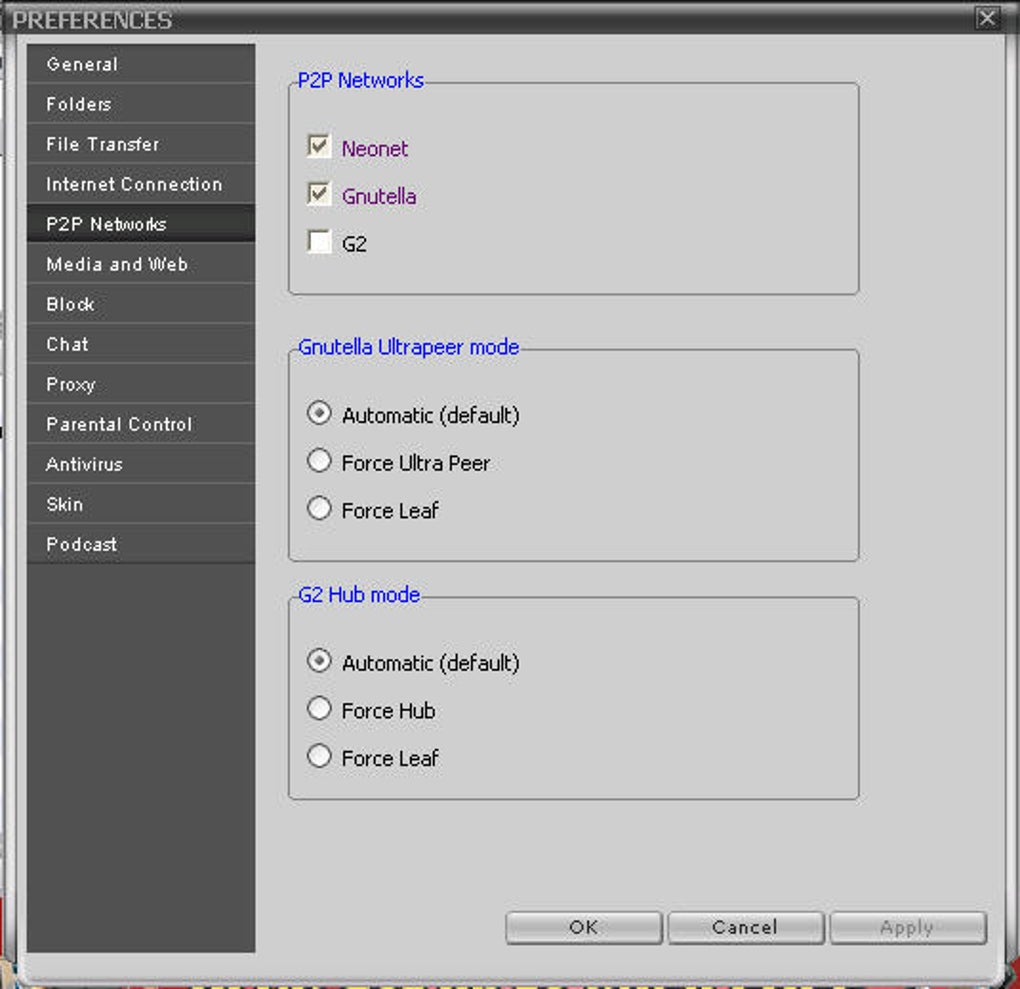Open Podcast preferences

(141, 544)
